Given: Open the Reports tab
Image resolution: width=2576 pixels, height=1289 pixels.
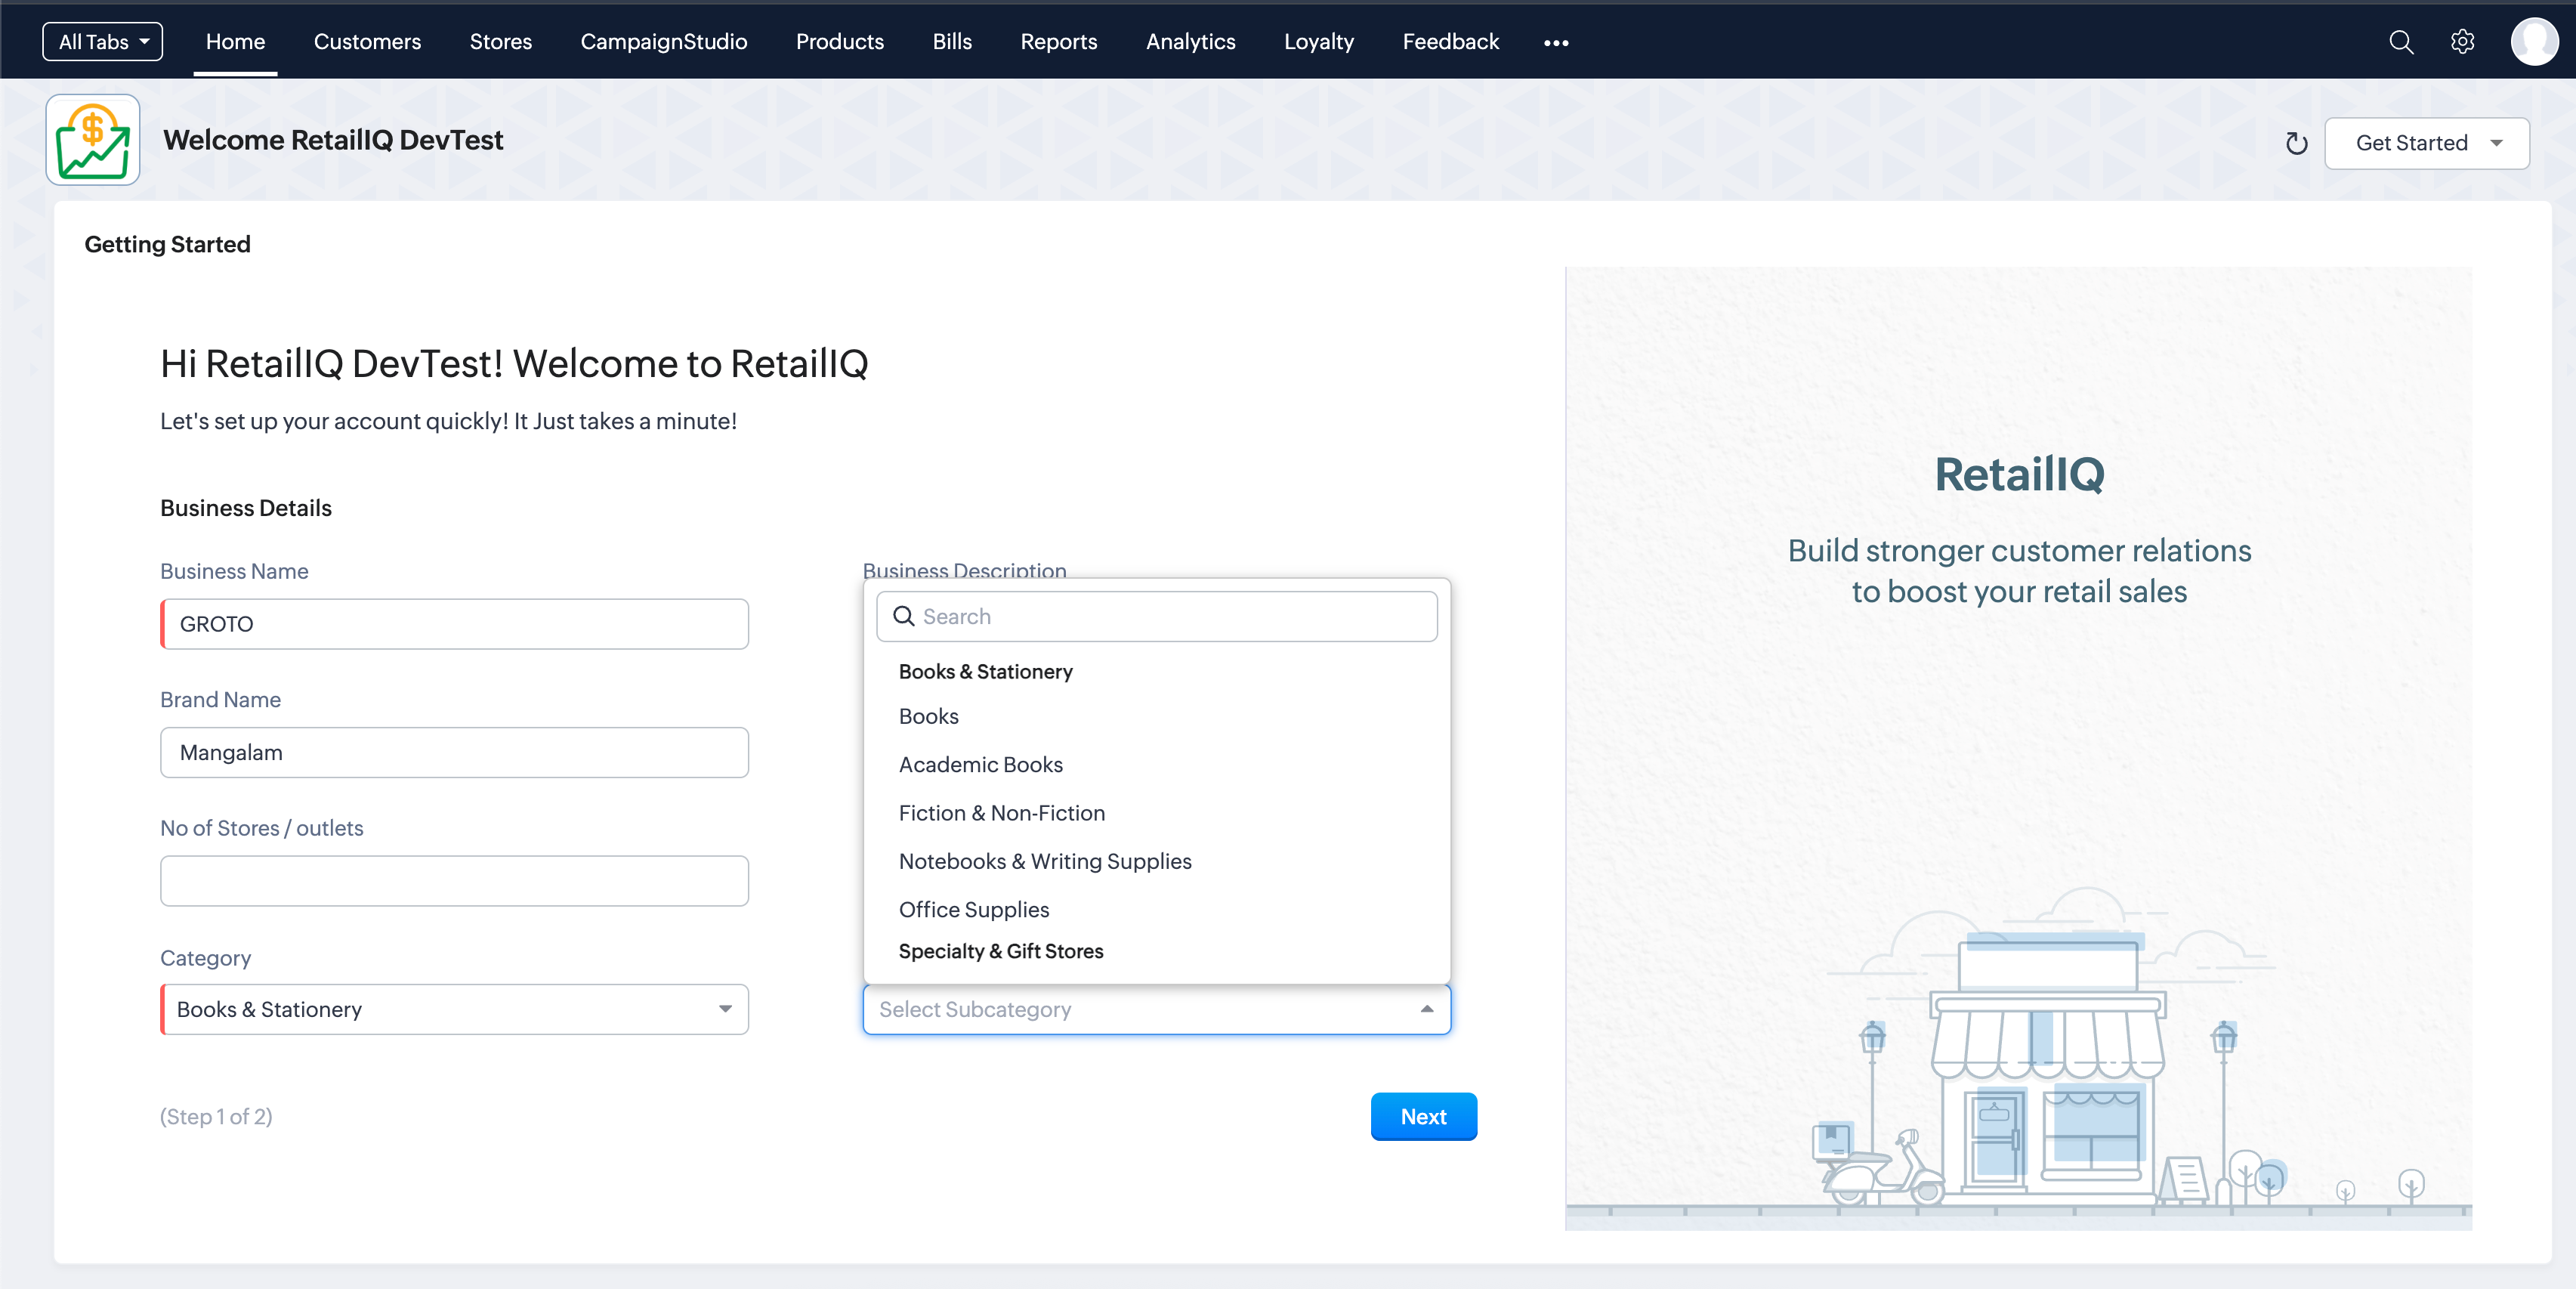Looking at the screenshot, I should 1058,42.
